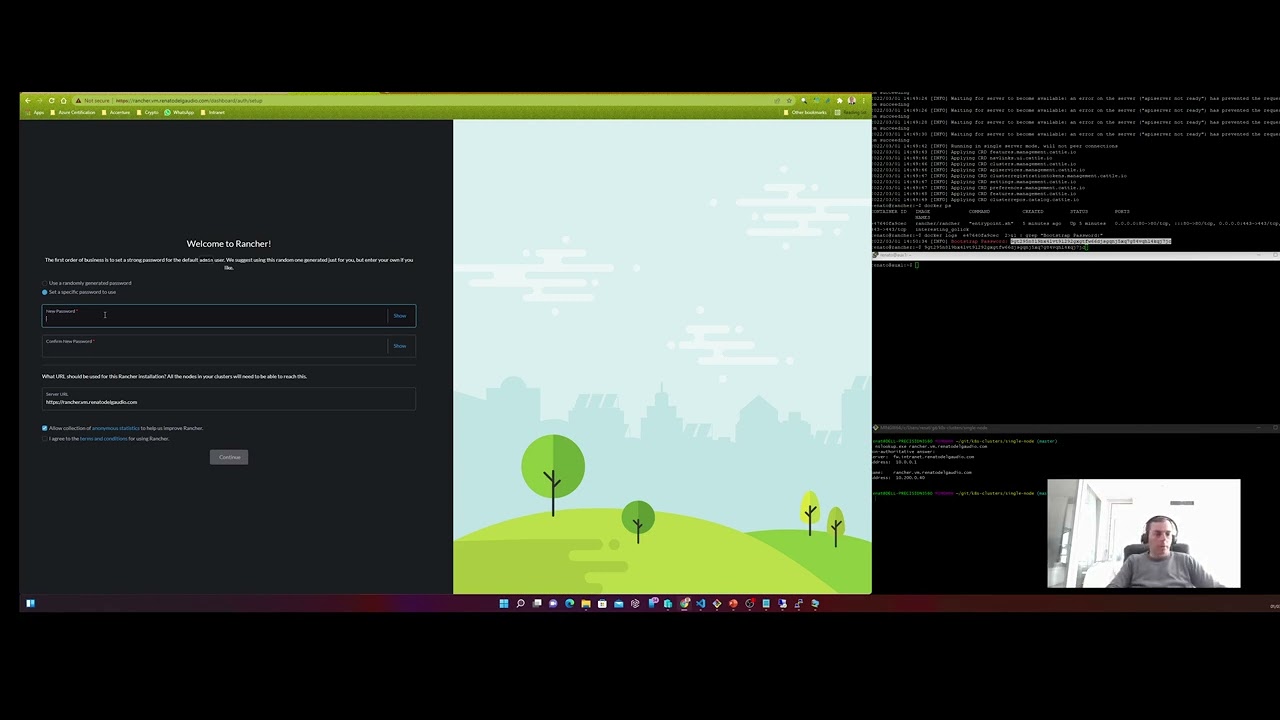1280x720 pixels.
Task: Open the Crypto bookmark folder
Action: (148, 112)
